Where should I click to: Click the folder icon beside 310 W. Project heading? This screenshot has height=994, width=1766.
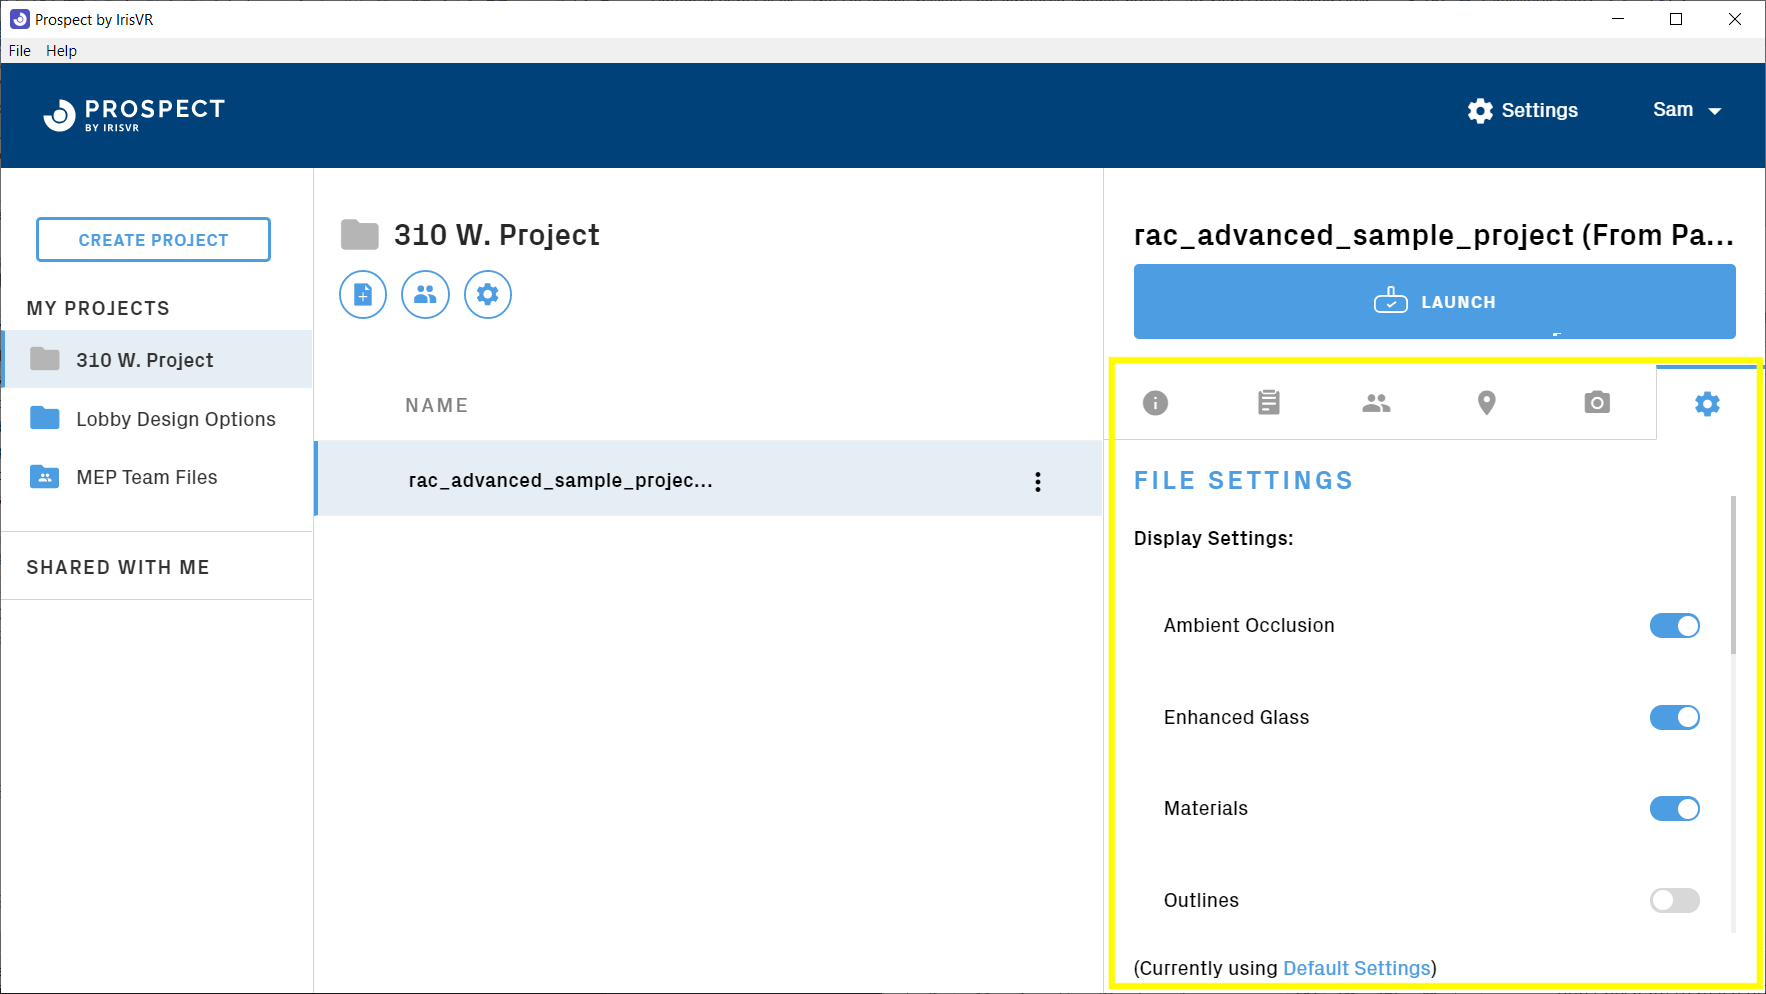click(x=360, y=235)
